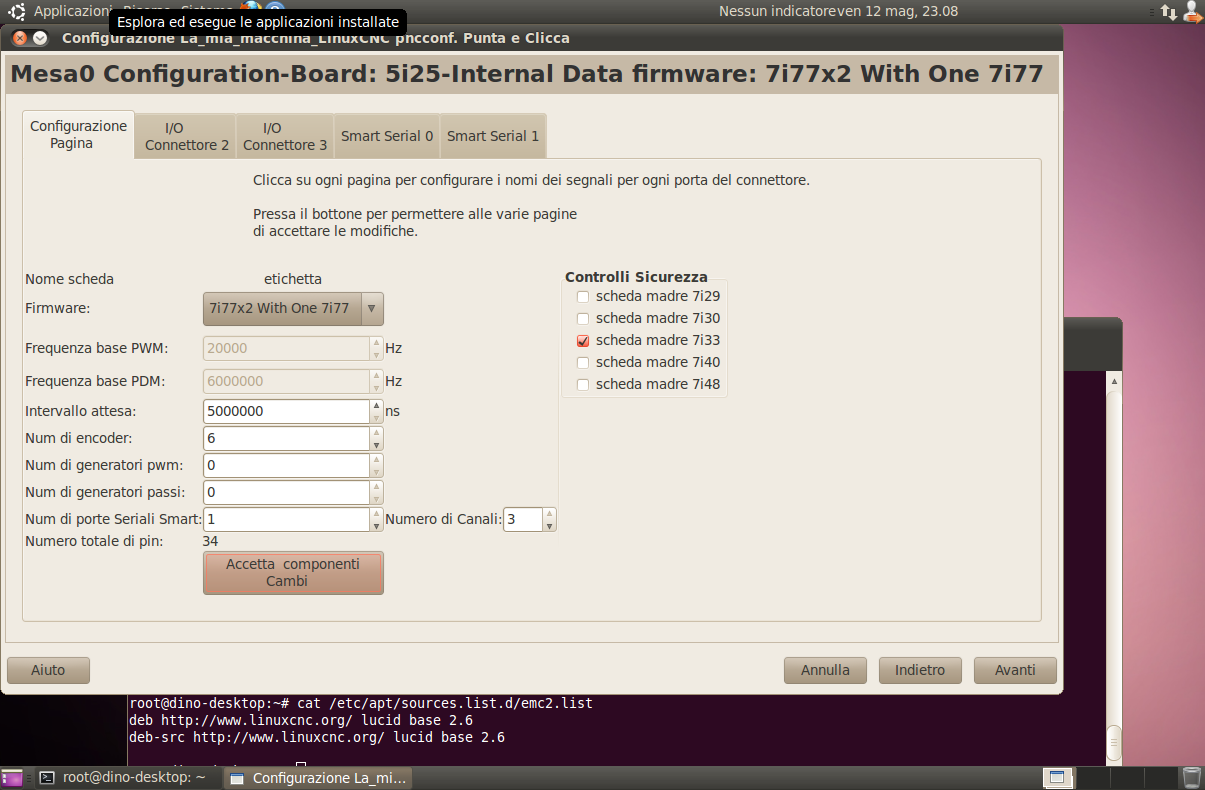
Task: Close the pncconf configuration window
Action: (20, 38)
